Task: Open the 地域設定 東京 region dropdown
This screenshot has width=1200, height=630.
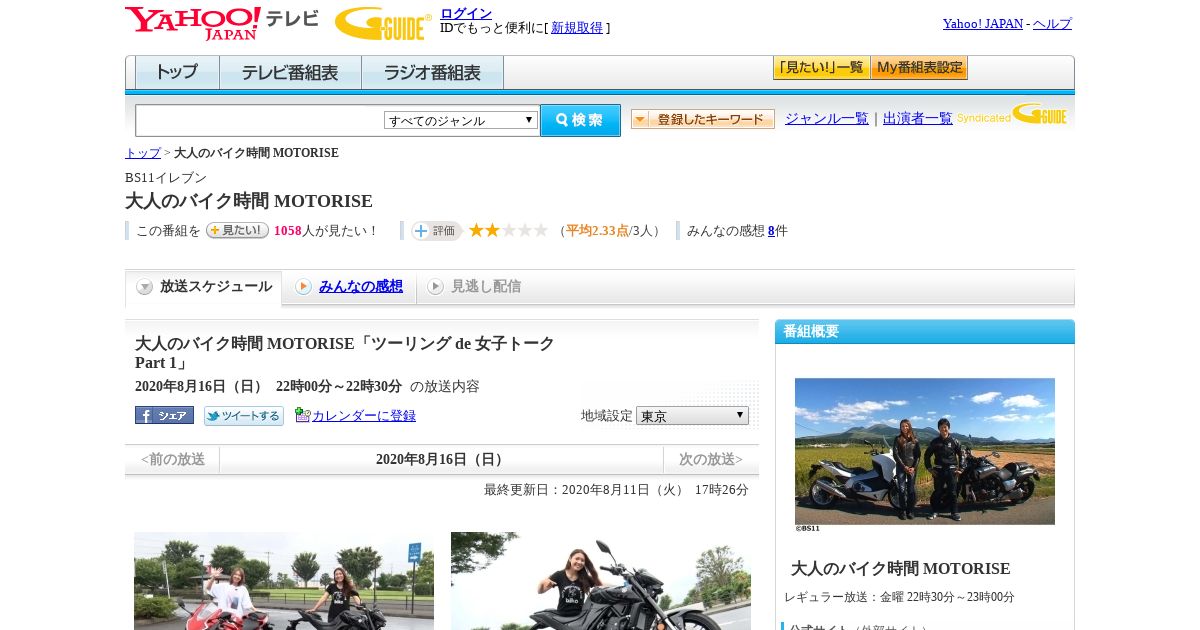Action: pyautogui.click(x=692, y=415)
